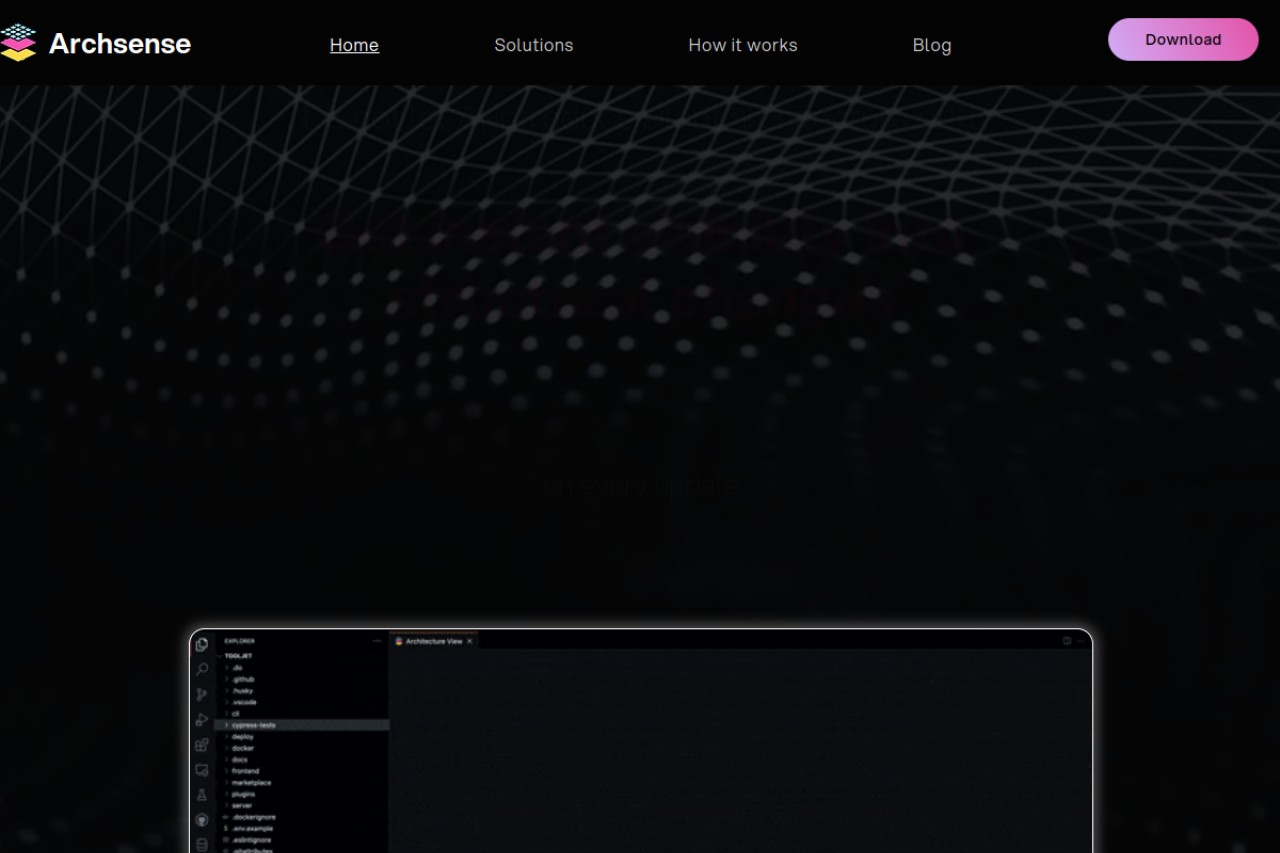
Task: Expand the frontend folder chevron
Action: (x=227, y=771)
